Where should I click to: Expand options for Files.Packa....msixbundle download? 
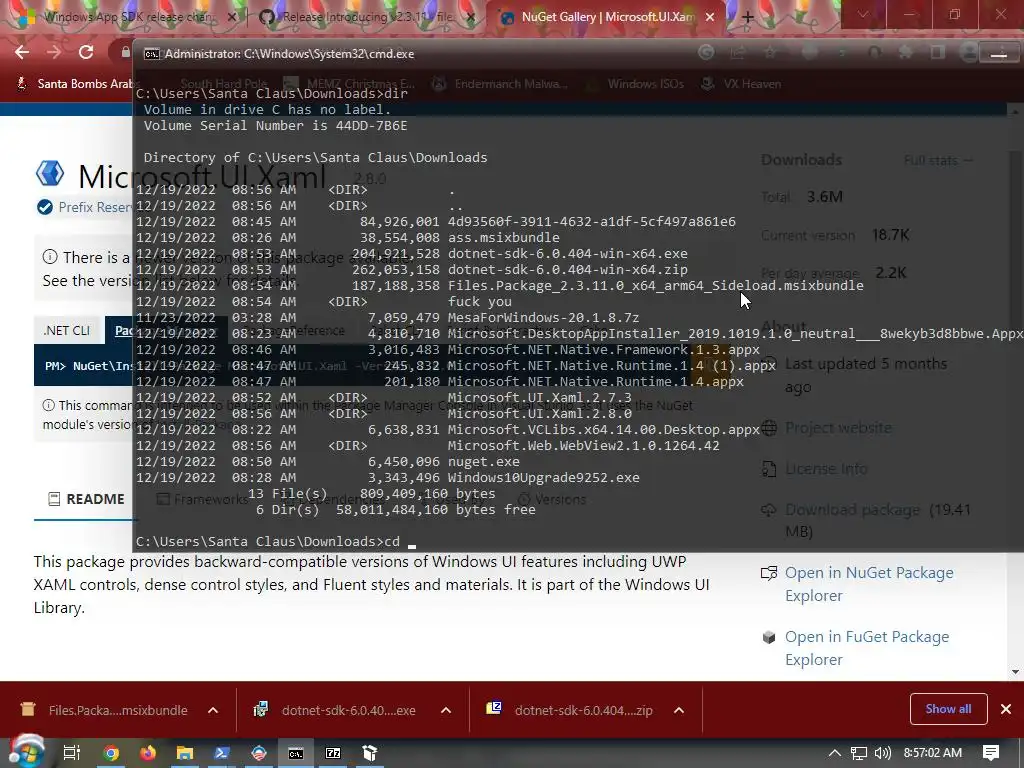pos(213,710)
